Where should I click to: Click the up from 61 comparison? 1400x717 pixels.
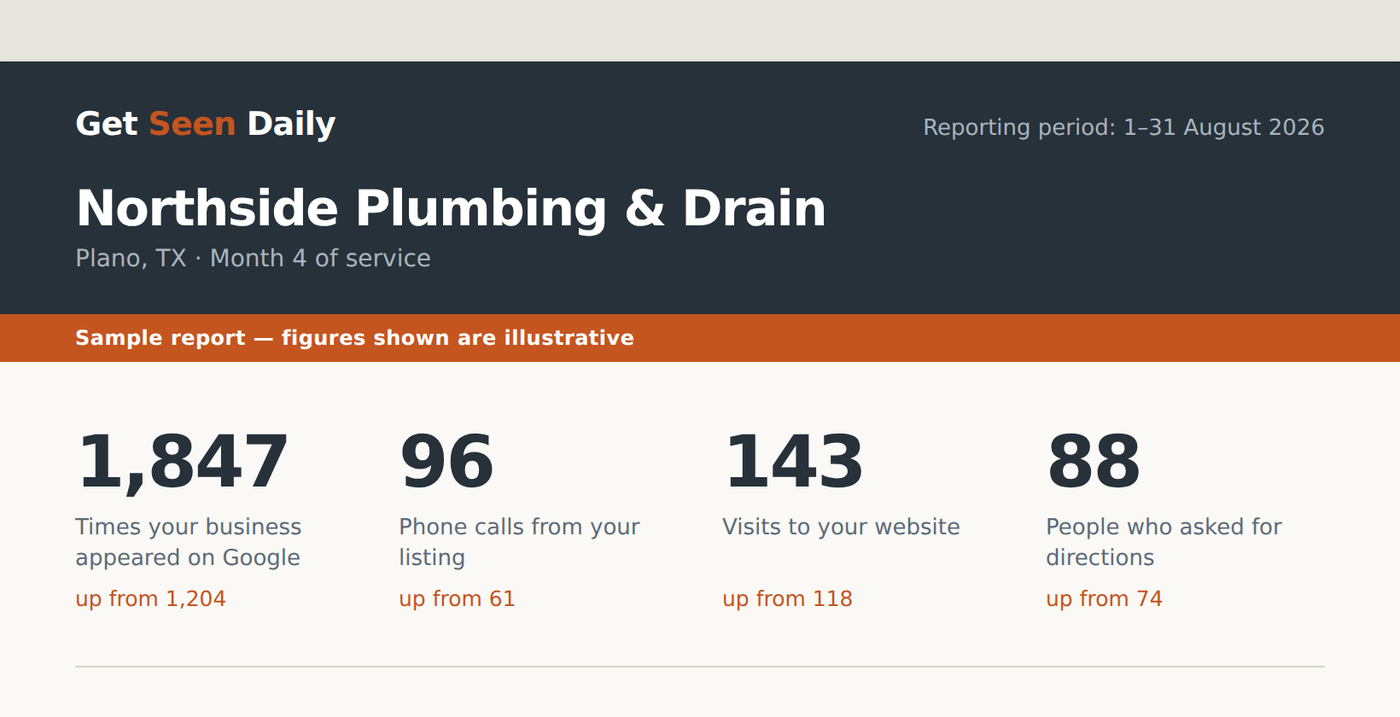(457, 599)
